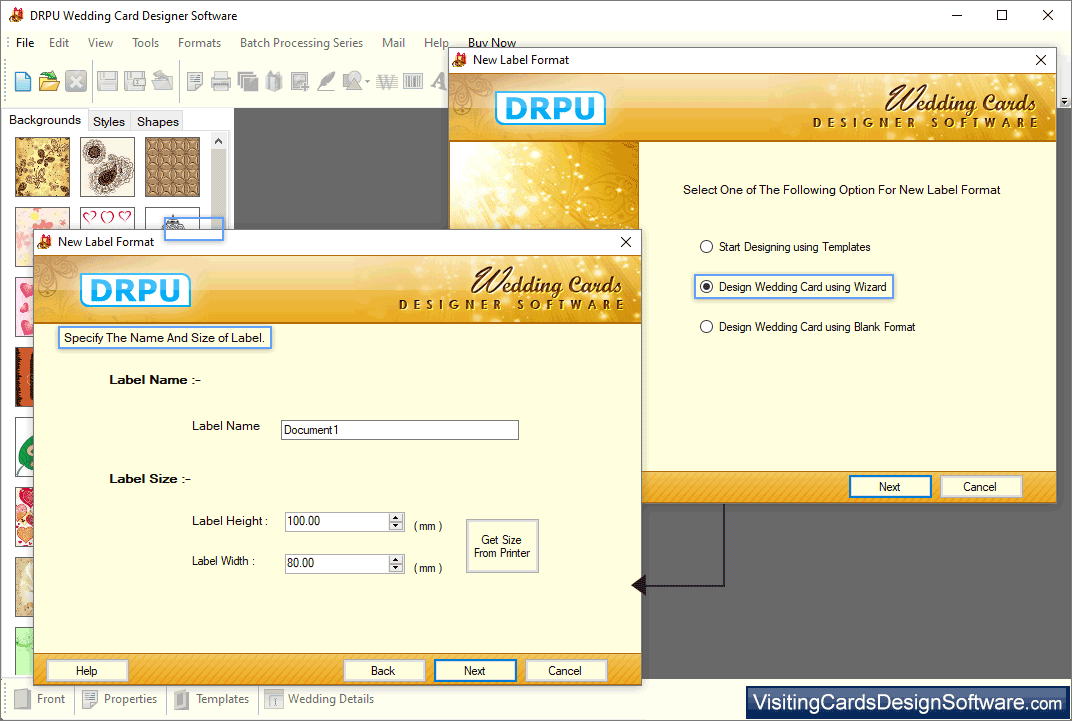Click the backgrounds list scroll-up arrow

(x=218, y=141)
